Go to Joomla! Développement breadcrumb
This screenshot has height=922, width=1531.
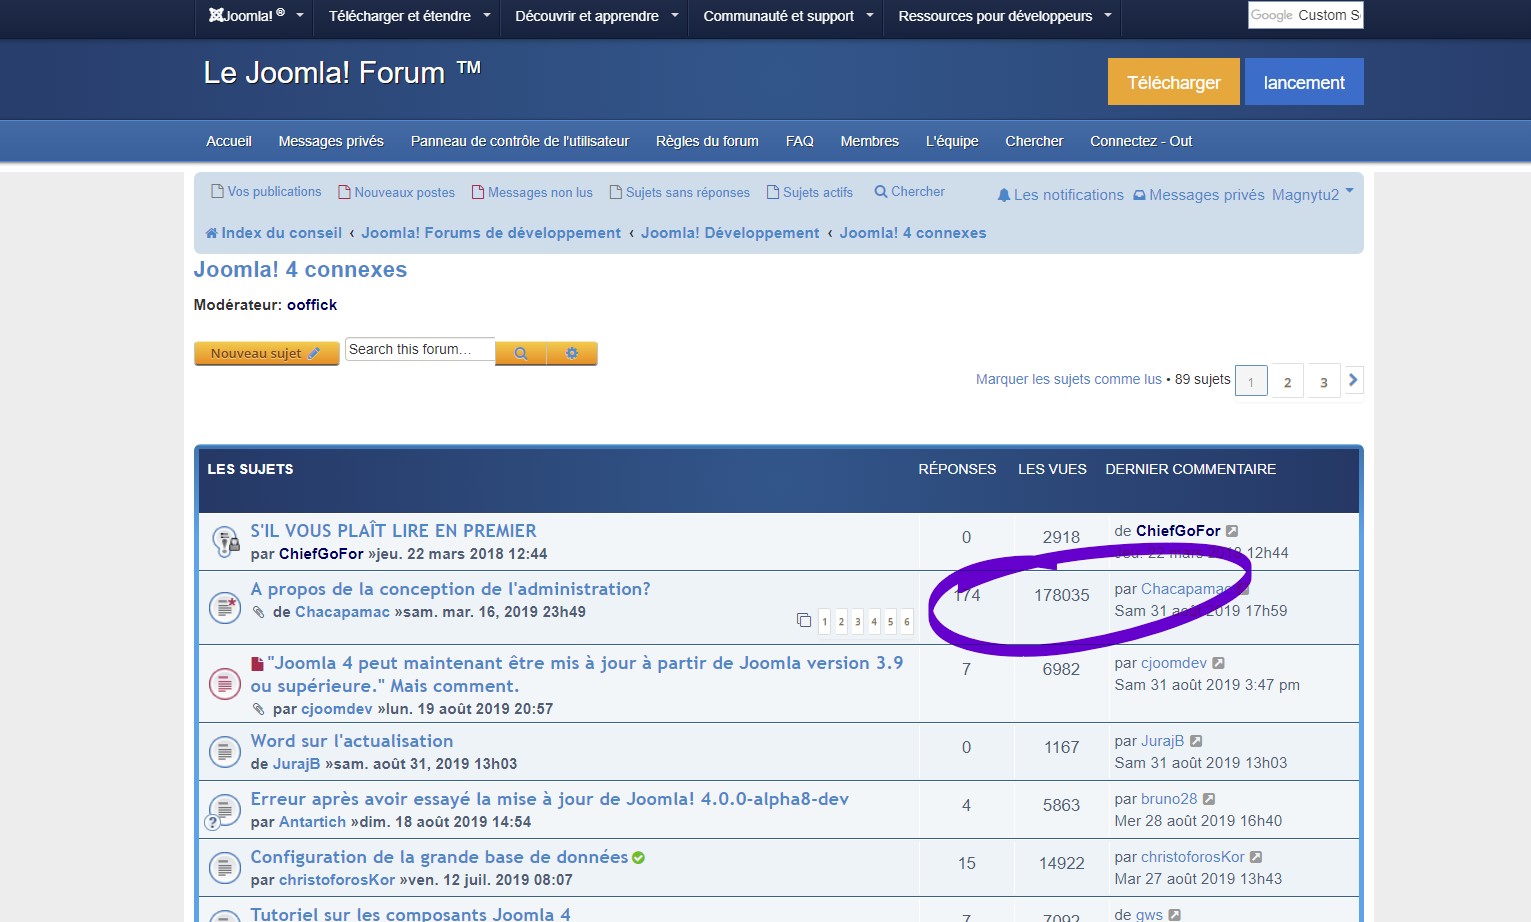click(730, 233)
